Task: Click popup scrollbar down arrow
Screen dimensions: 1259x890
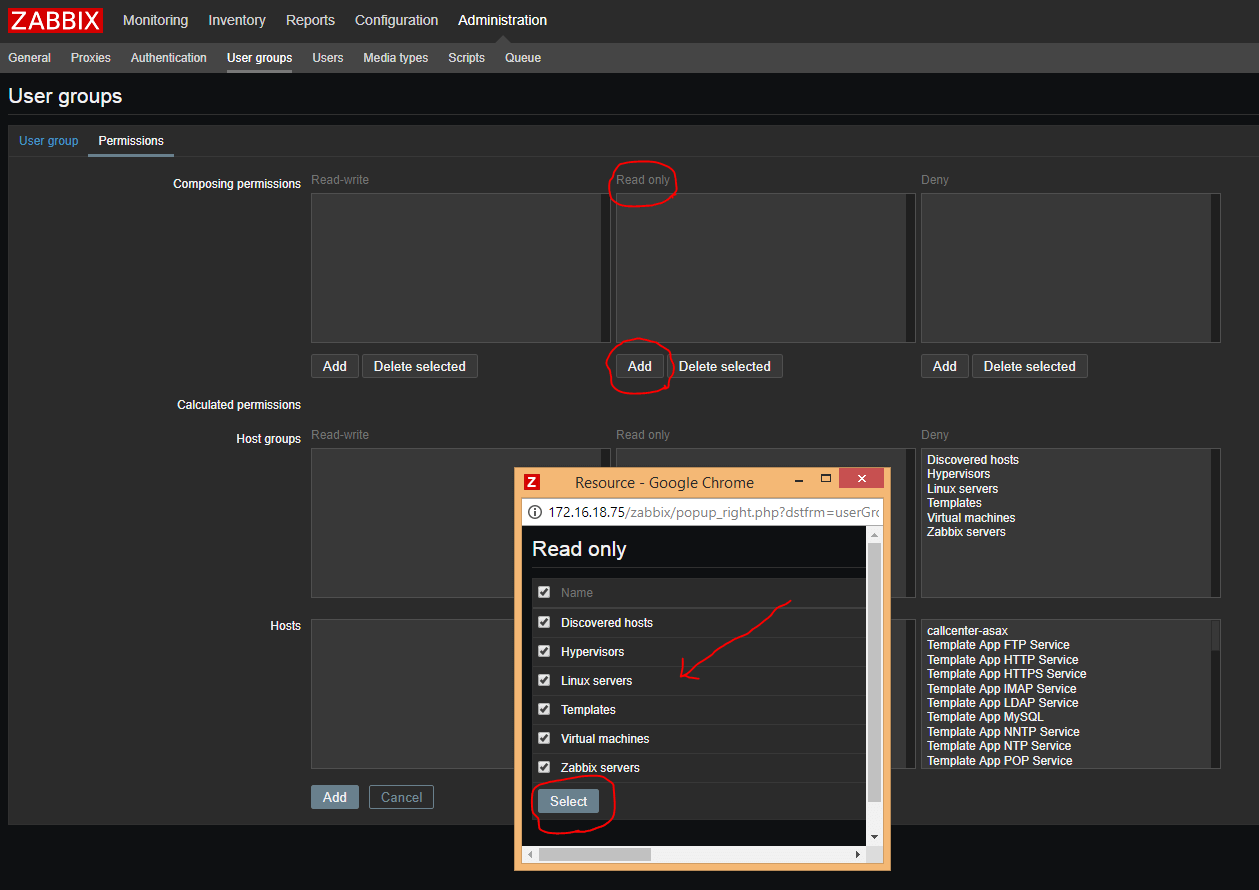Action: tap(874, 836)
